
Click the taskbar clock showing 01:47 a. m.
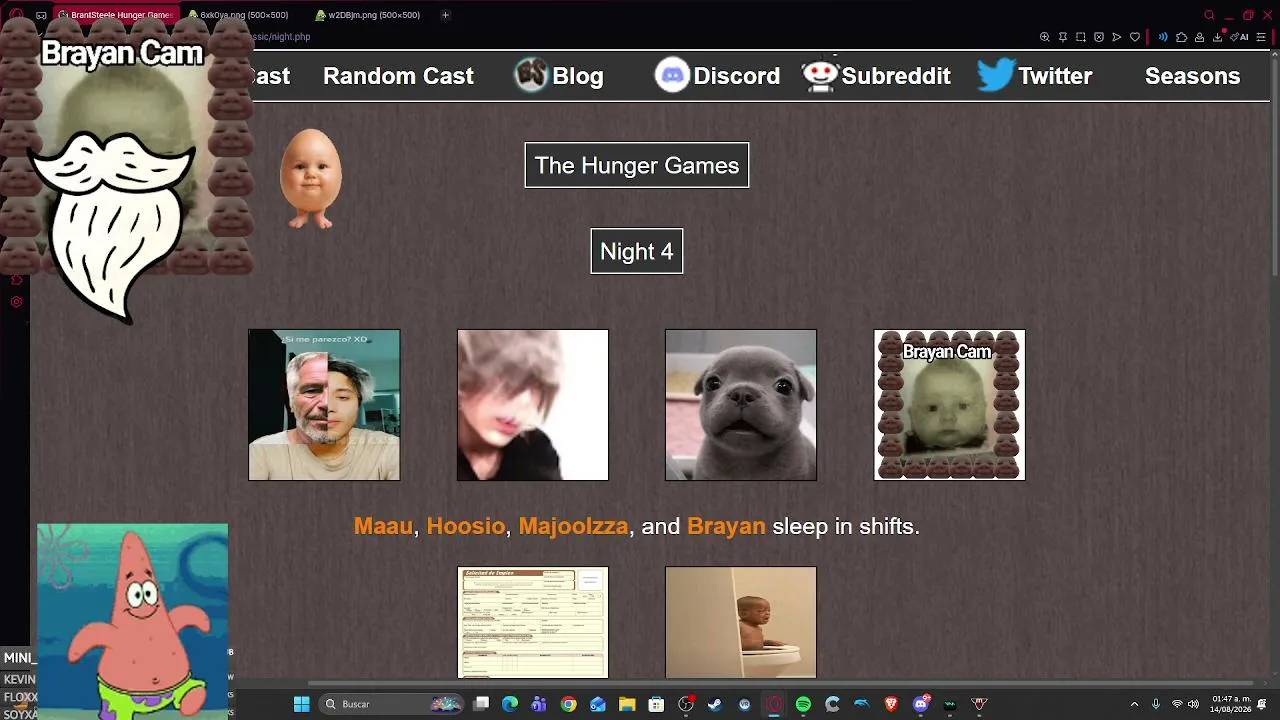1231,704
